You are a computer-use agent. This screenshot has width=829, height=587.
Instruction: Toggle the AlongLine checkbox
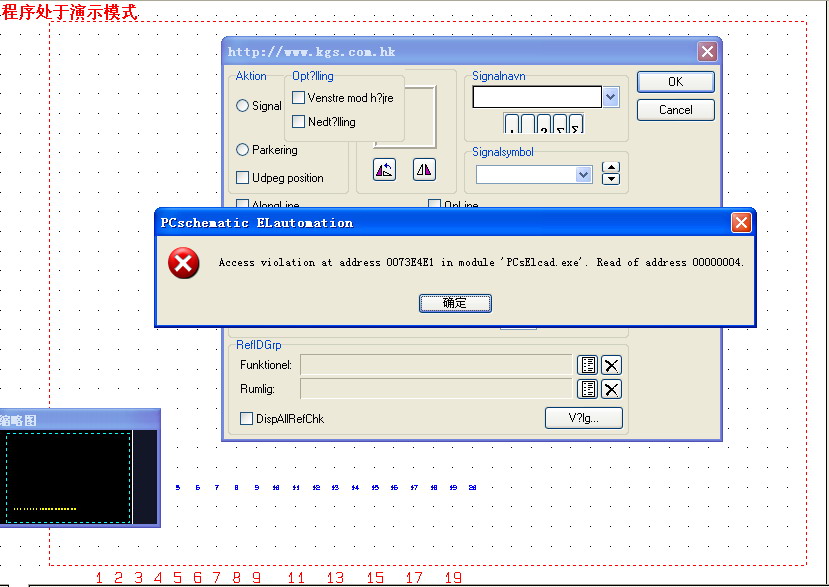pyautogui.click(x=242, y=204)
